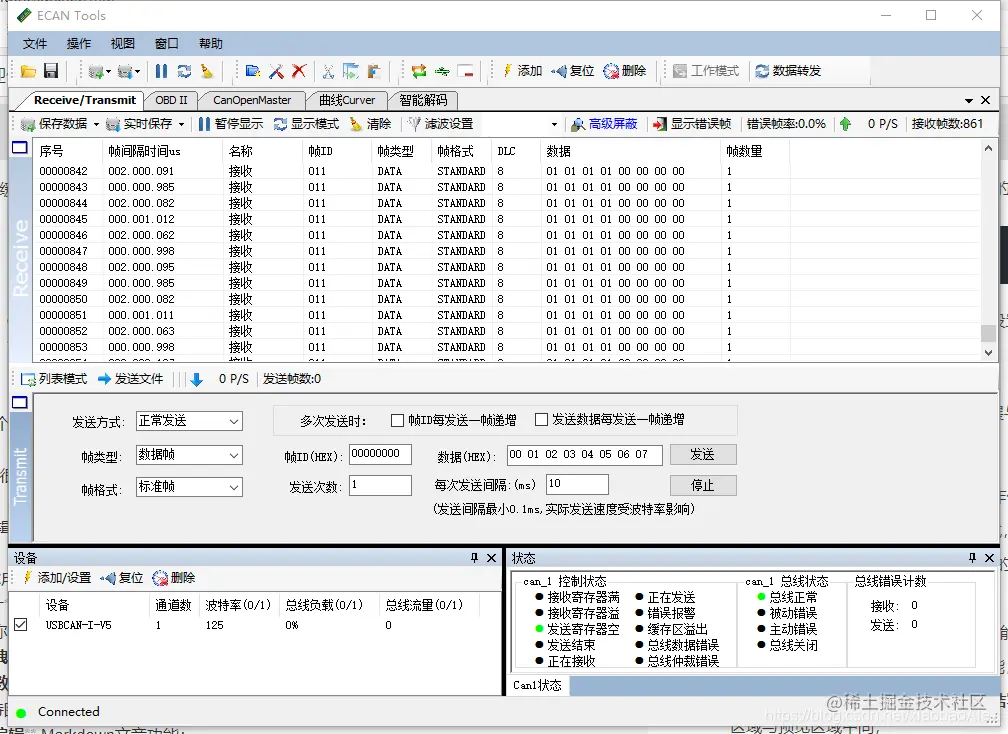Close the 设备 panel
The height and width of the screenshot is (734, 1008).
click(491, 558)
